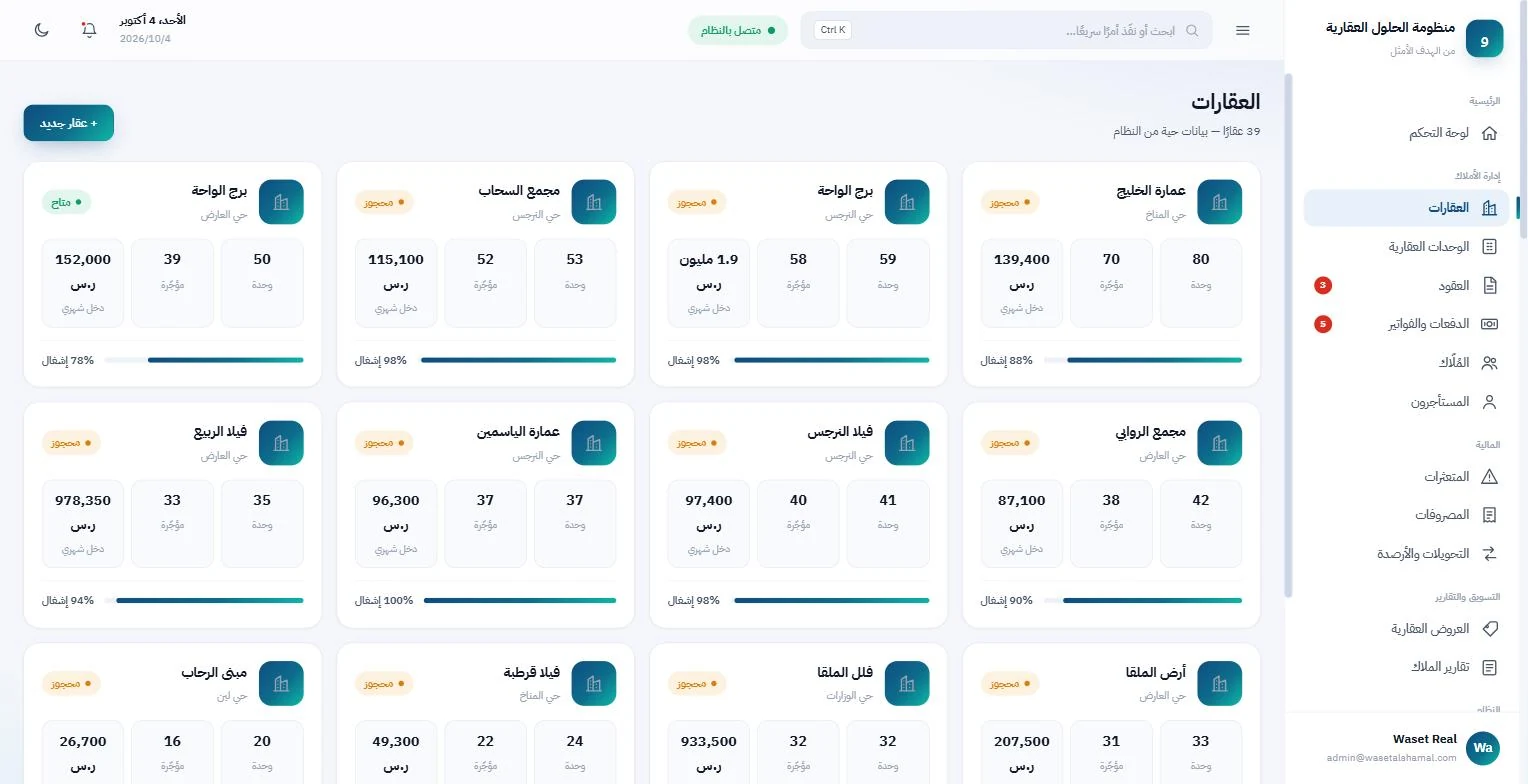Click admin@wasetalahamal.com email text

(1392, 758)
